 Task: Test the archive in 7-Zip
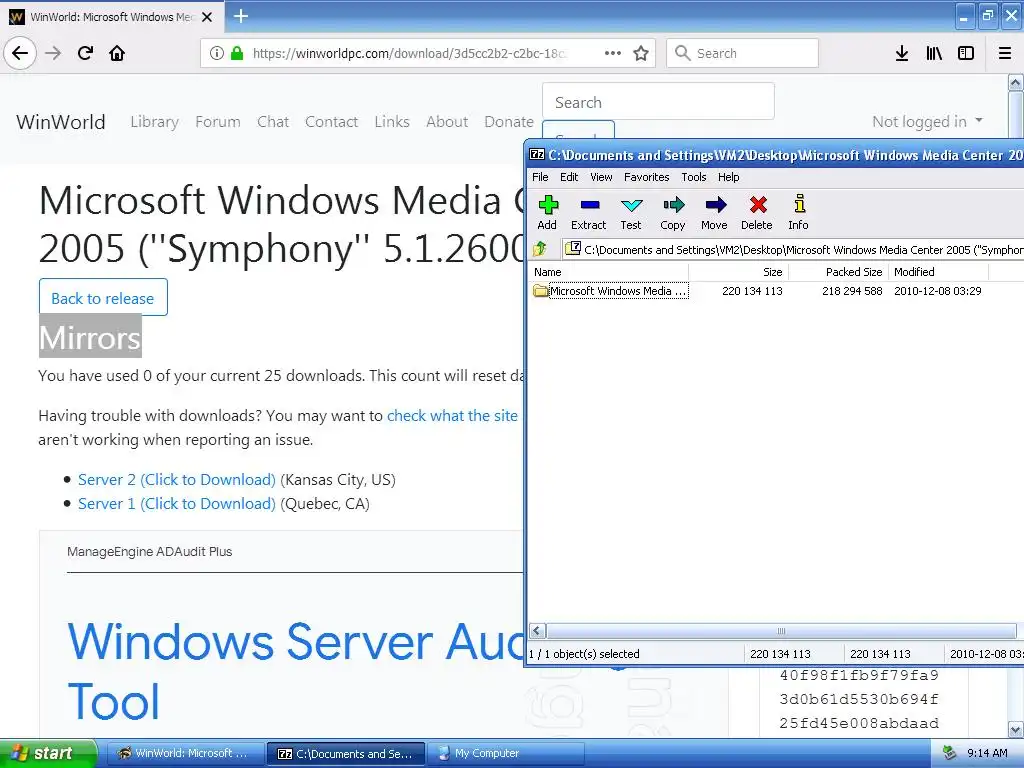click(x=631, y=213)
